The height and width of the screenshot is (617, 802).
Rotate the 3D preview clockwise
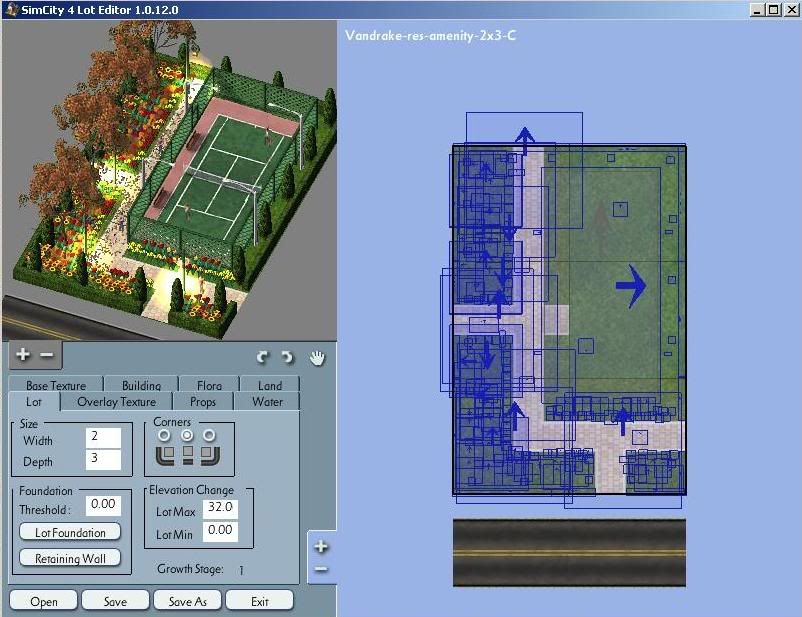click(287, 357)
